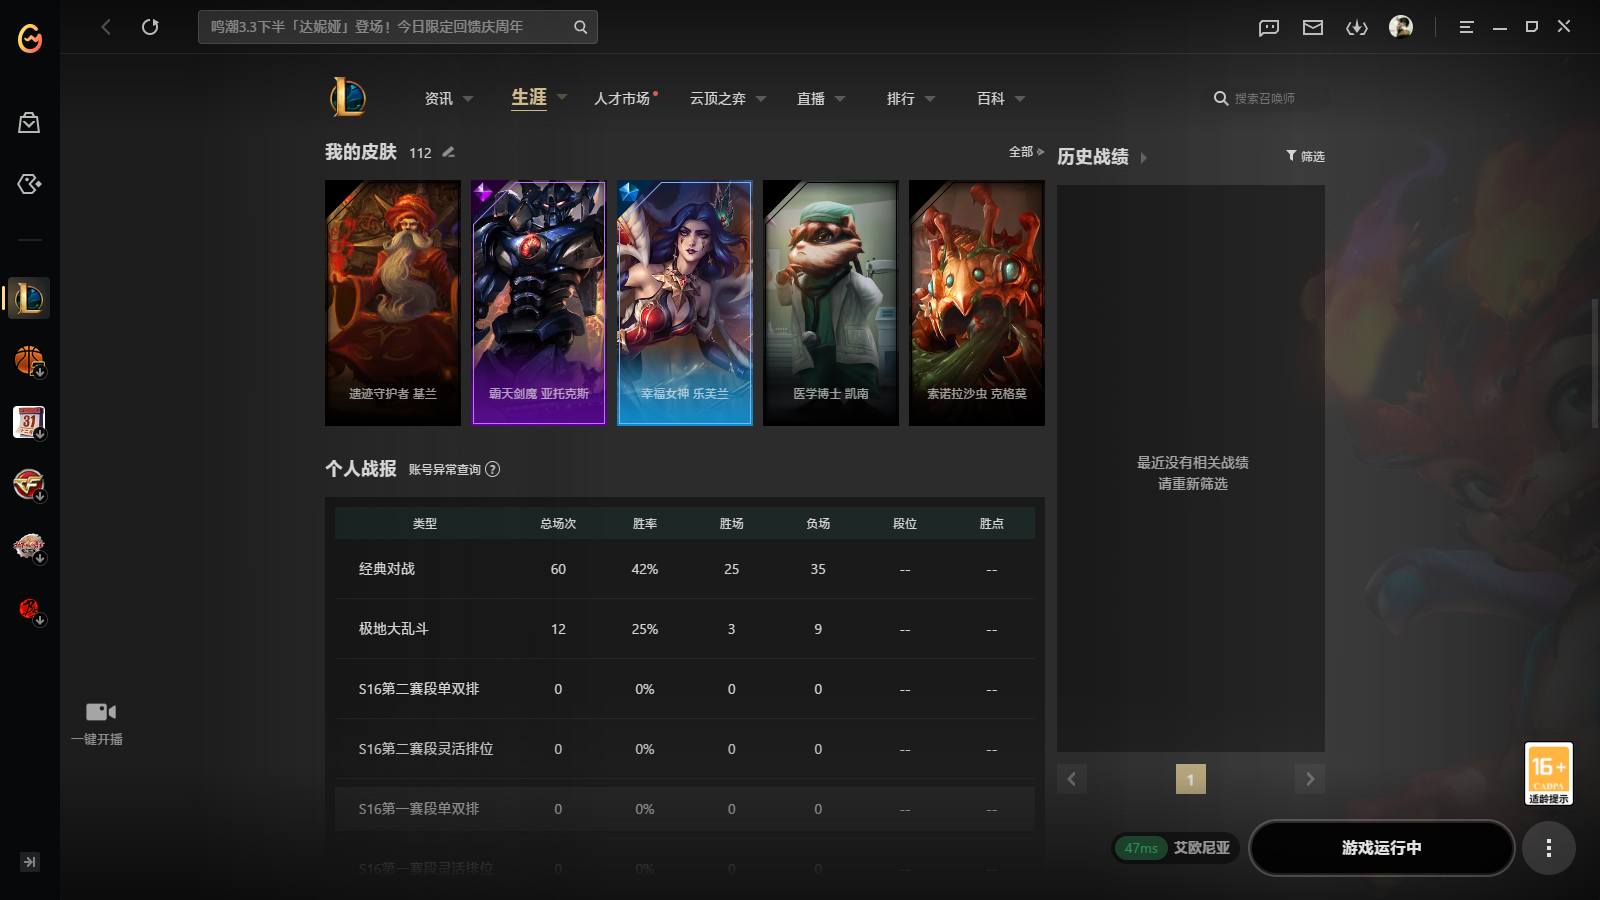
Task: Expand the 直播 dropdown menu
Action: (x=840, y=99)
